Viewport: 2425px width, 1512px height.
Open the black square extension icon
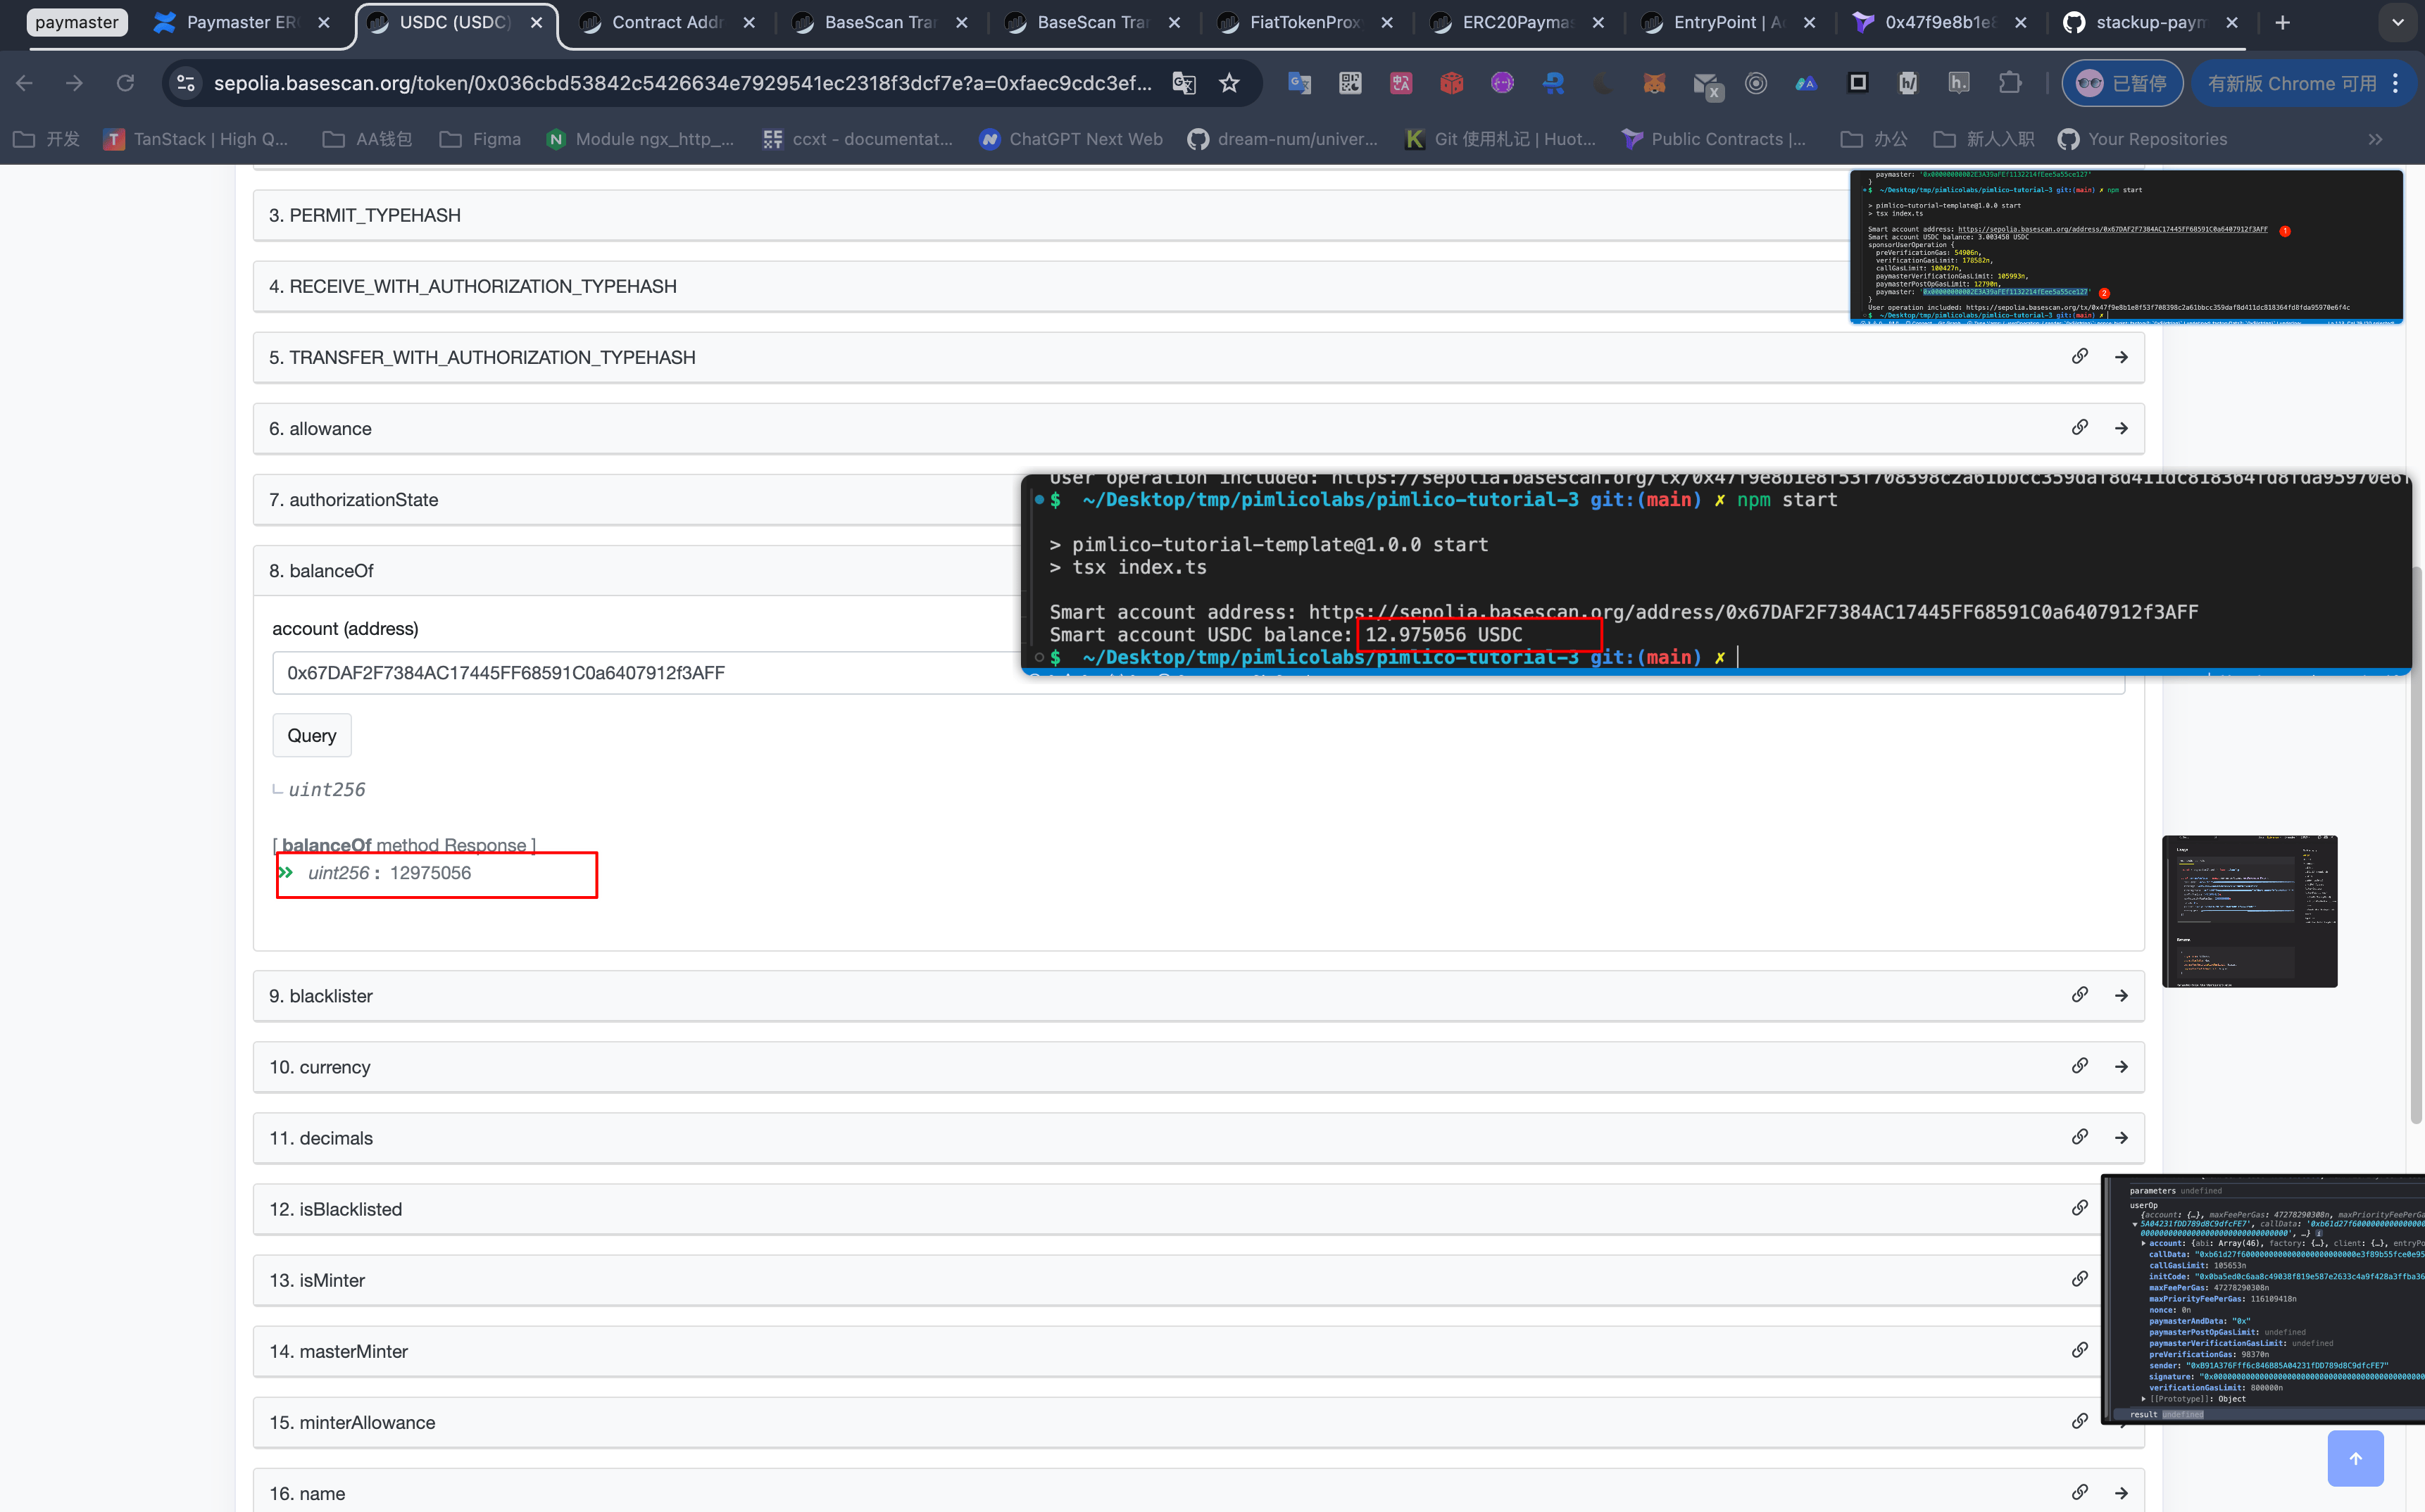click(1858, 83)
